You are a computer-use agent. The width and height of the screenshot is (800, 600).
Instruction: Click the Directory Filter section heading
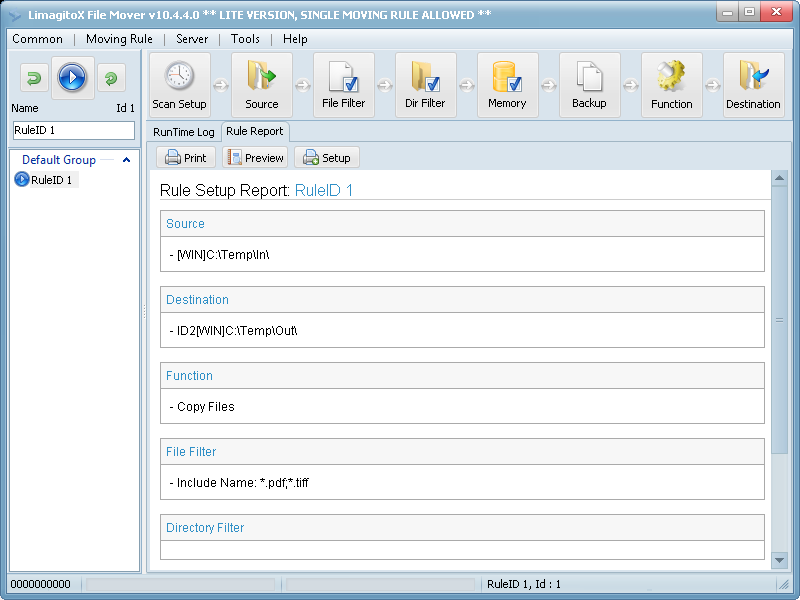pos(205,528)
